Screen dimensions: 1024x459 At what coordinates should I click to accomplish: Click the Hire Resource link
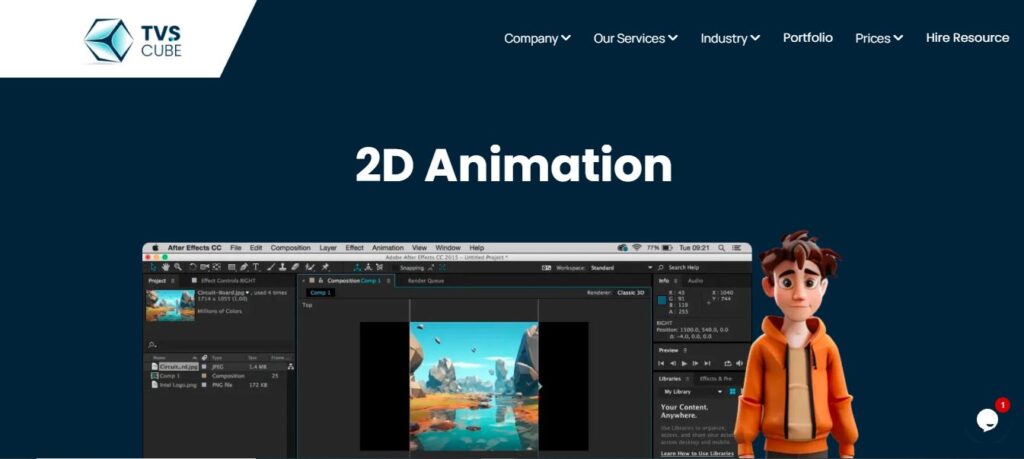pos(967,38)
